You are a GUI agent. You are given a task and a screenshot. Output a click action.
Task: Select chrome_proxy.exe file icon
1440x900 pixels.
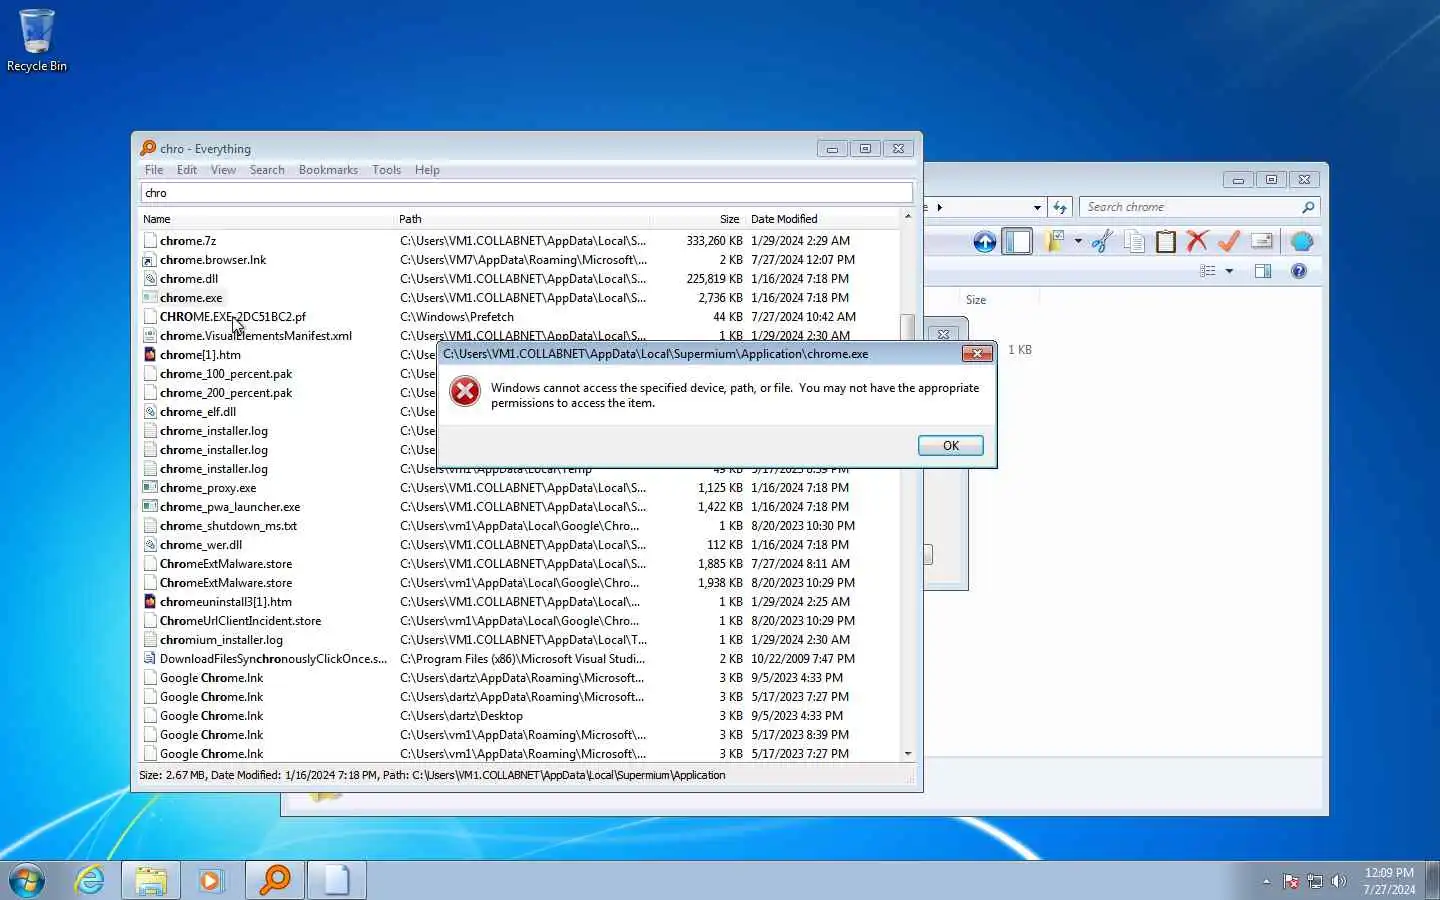pos(150,488)
